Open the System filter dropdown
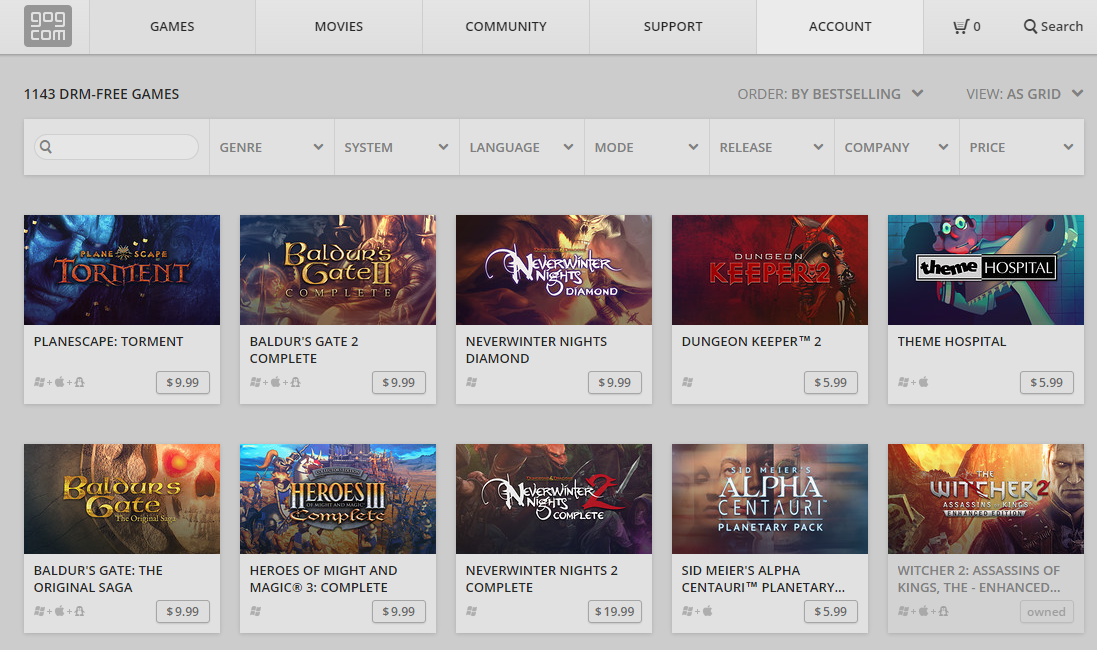Screen dimensions: 1097x650 pos(396,147)
